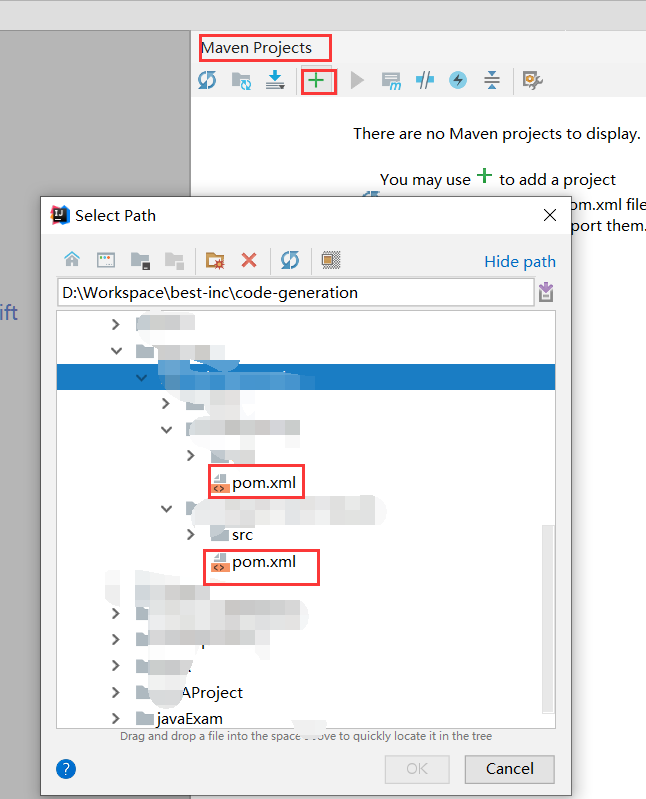Click Hide path link

[520, 261]
